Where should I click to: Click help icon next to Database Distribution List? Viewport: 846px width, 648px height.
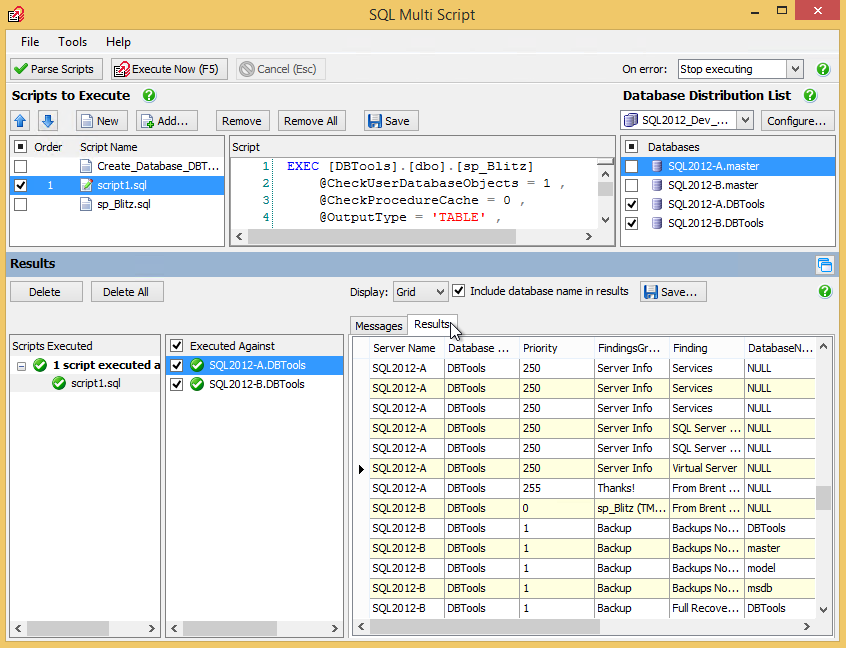(x=809, y=96)
